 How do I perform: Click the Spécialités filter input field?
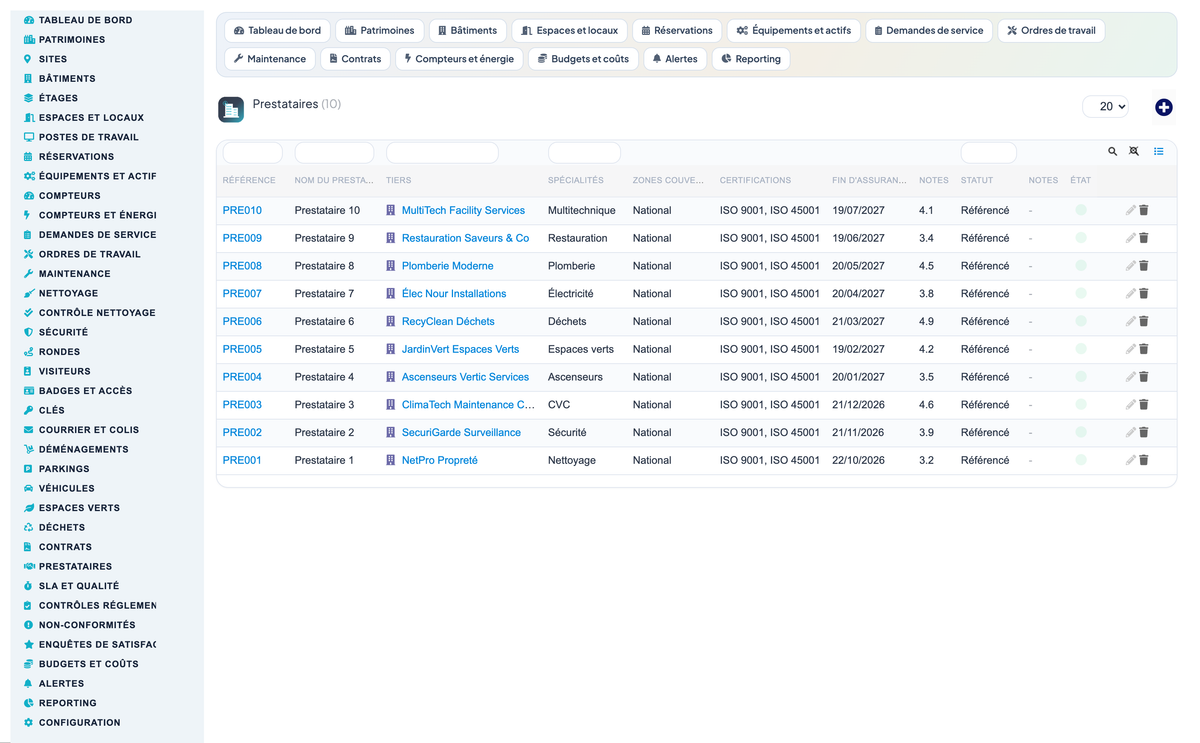coord(584,153)
